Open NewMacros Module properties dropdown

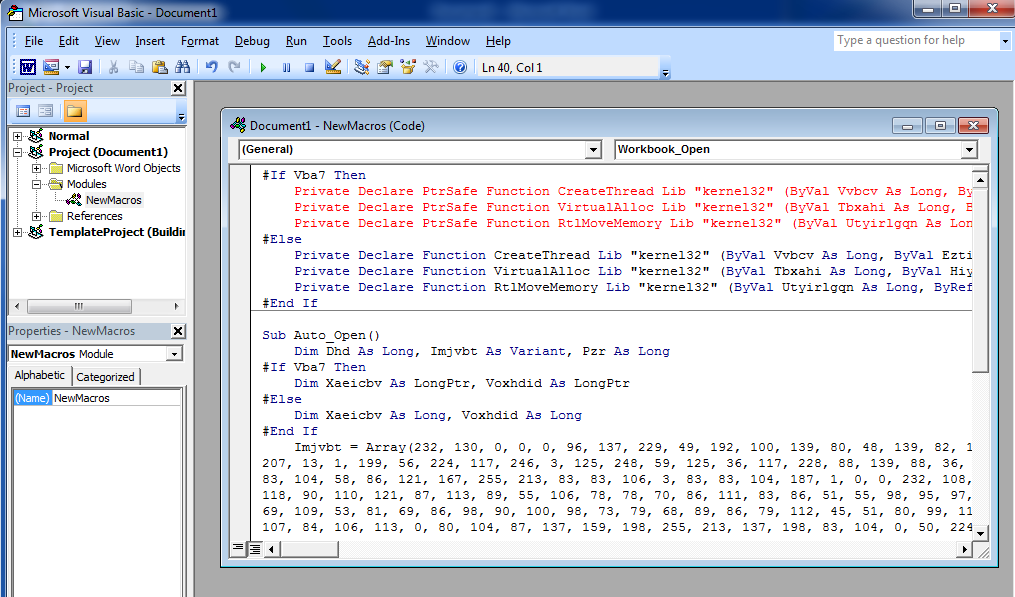pos(173,354)
